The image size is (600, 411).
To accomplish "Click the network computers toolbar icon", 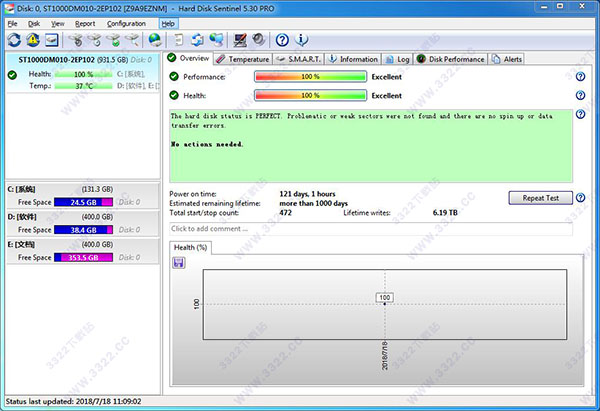I will 216,40.
